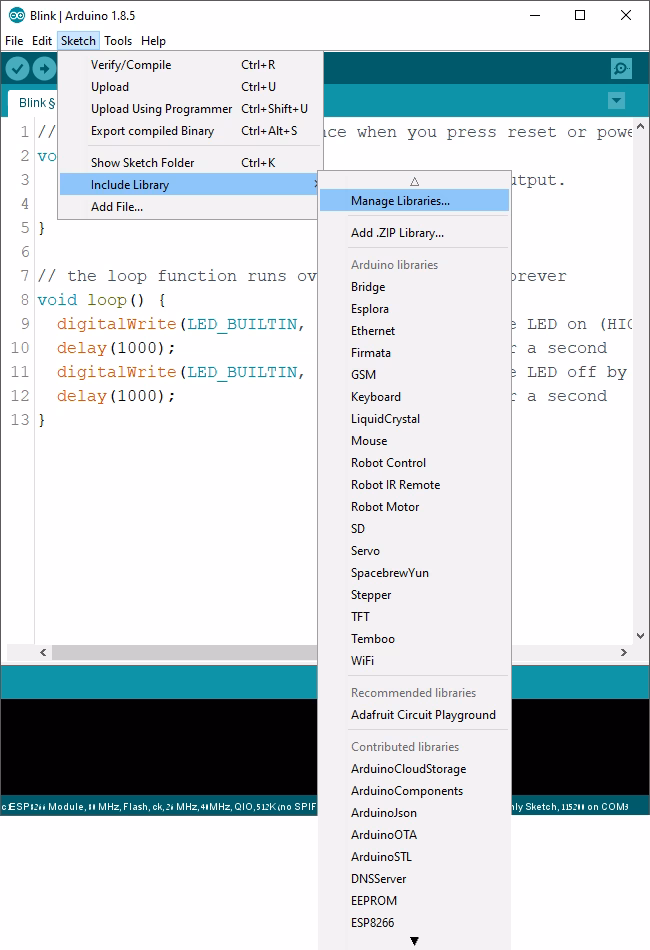
Task: Close the open Sketch menu
Action: pyautogui.click(x=78, y=41)
